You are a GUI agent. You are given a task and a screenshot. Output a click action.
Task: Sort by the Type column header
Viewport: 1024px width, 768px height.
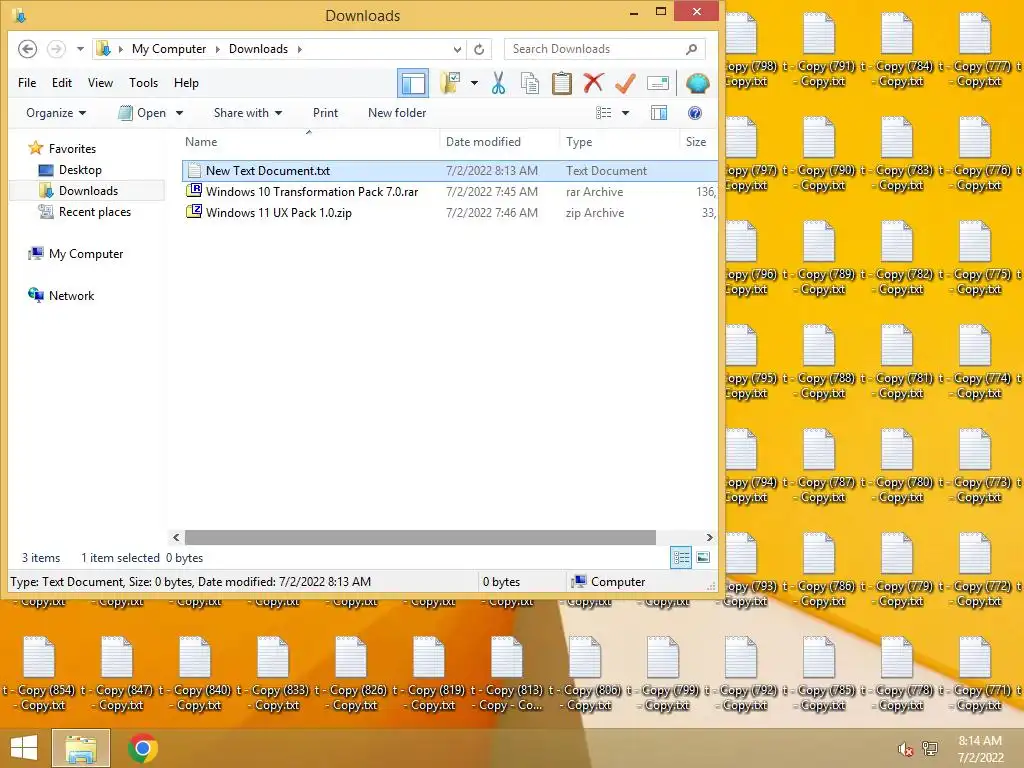coord(620,142)
